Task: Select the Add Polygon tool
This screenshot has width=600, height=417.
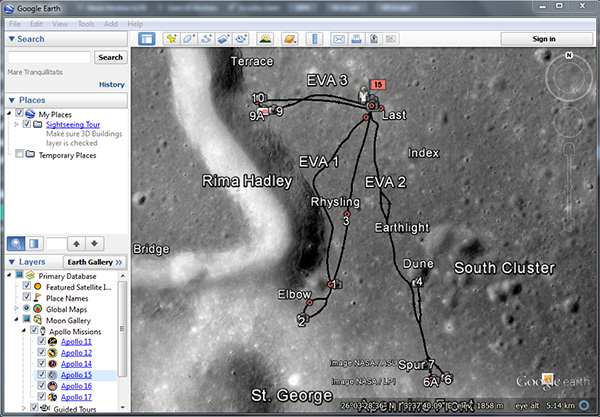Action: click(x=189, y=39)
